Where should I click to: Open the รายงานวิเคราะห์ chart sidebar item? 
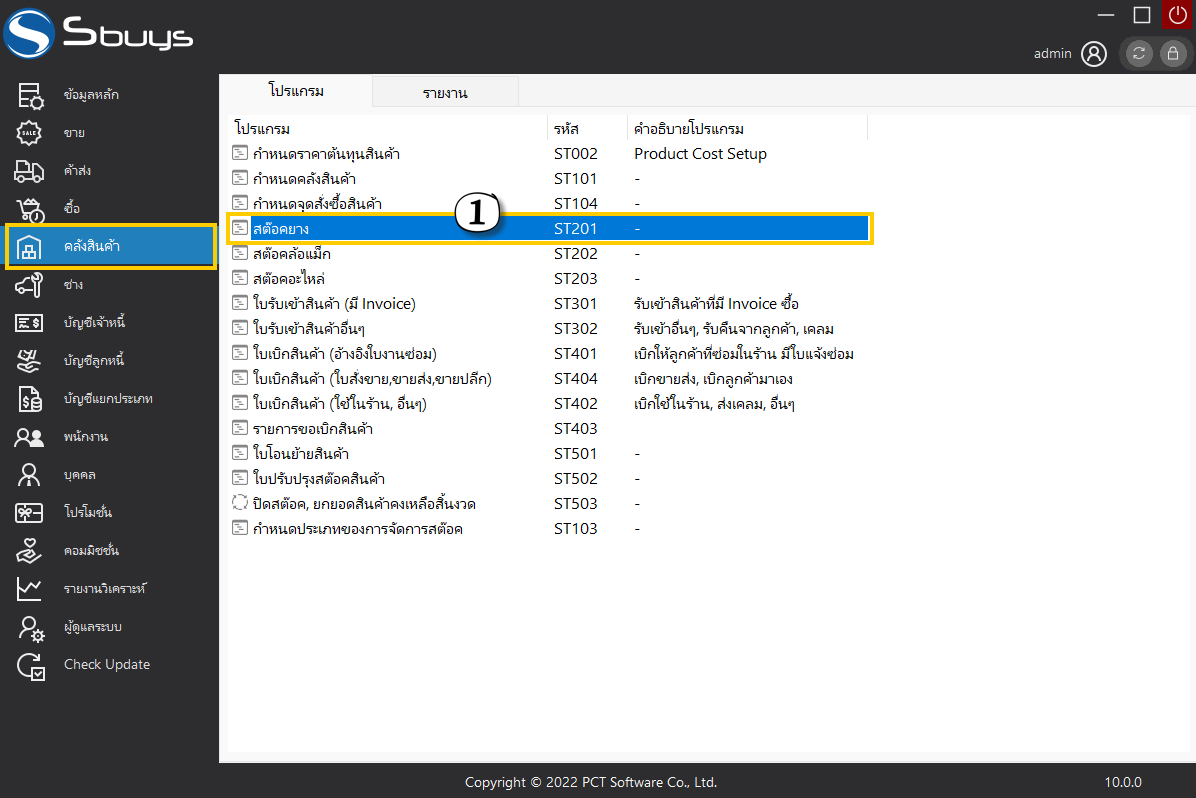pyautogui.click(x=104, y=589)
